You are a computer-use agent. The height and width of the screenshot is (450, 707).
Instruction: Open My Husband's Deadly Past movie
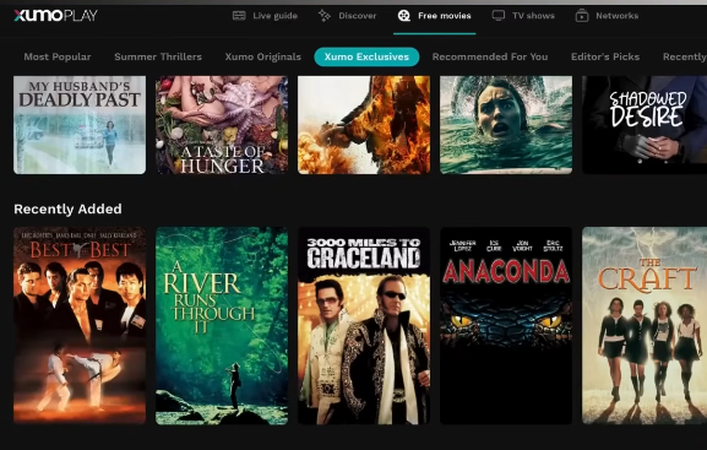click(79, 125)
